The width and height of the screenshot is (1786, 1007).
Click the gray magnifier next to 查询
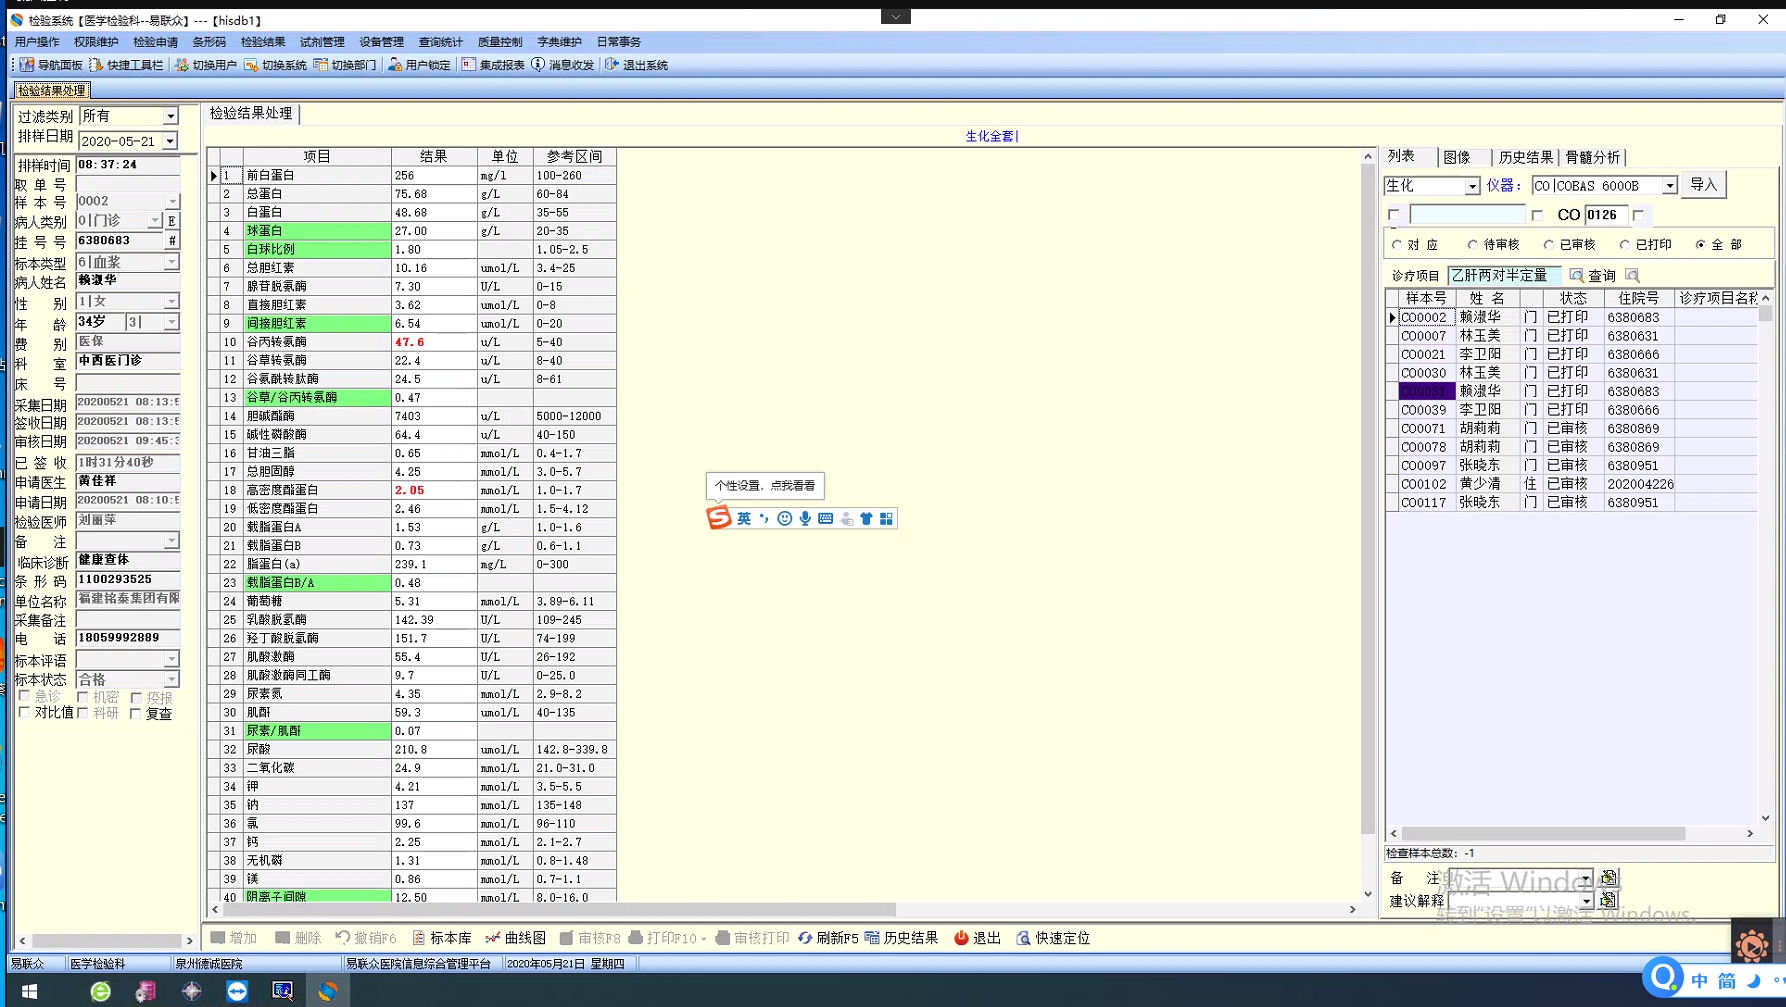coord(1633,275)
